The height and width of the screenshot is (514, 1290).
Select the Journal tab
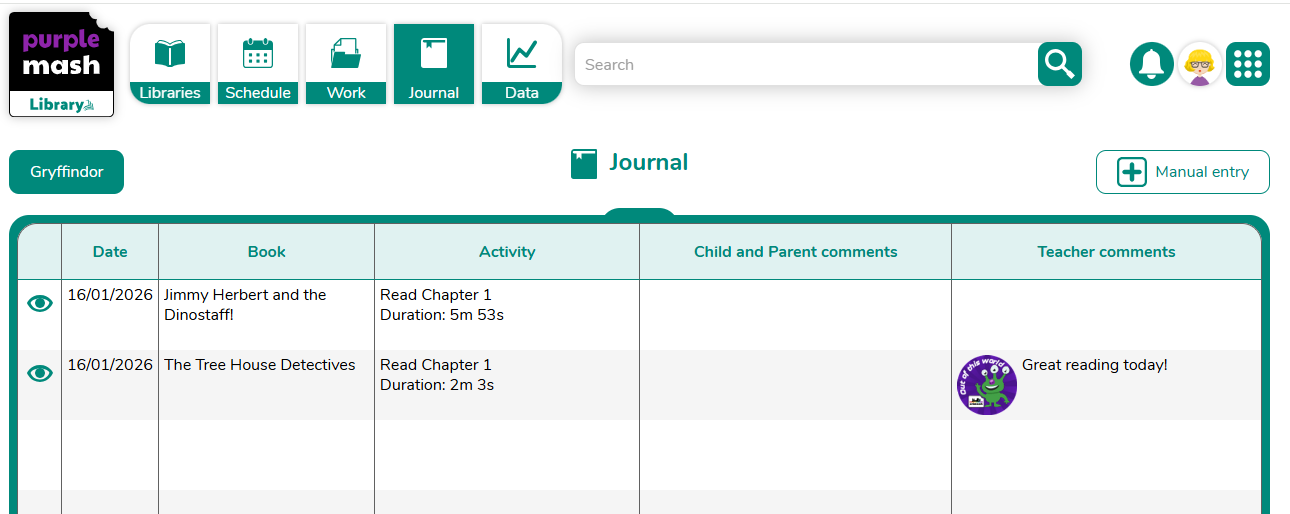(434, 64)
